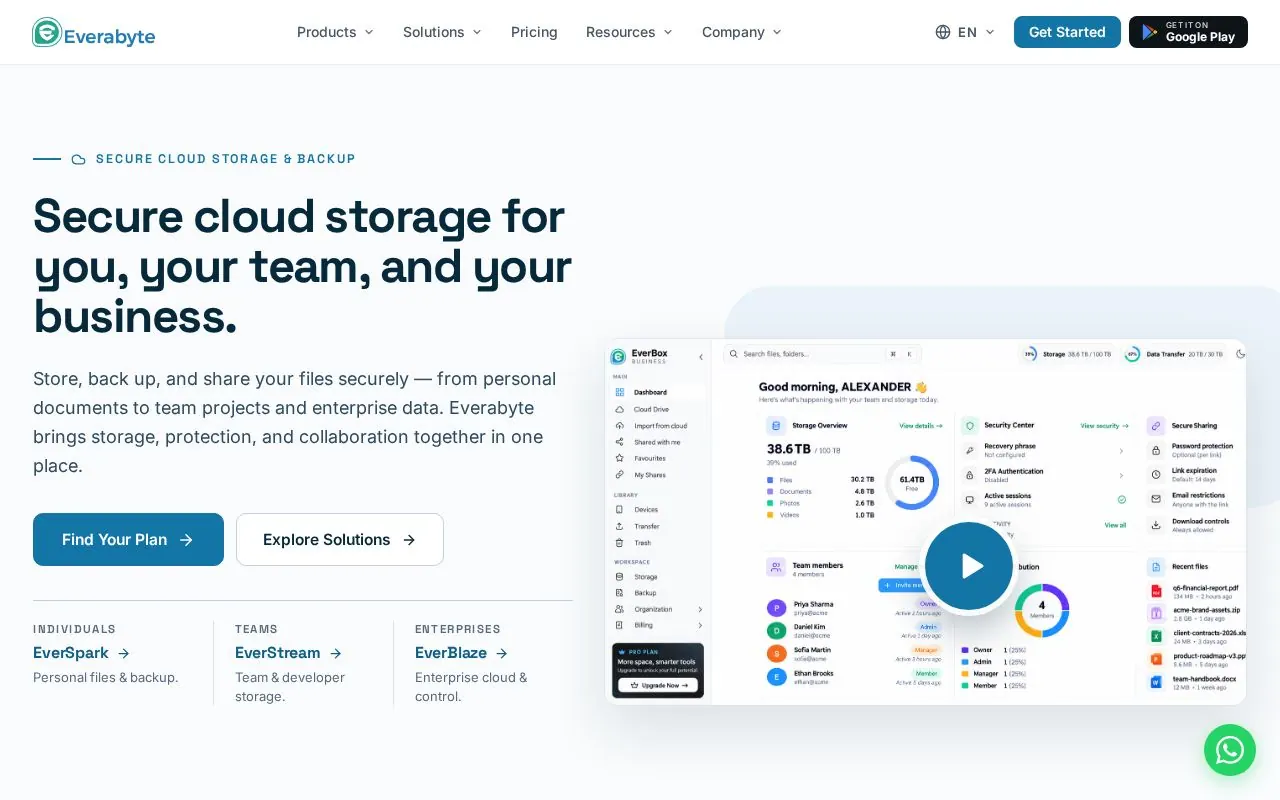Click the "Secure Cloud Storage & Backup" label
Viewport: 1280px width, 800px height.
(226, 159)
